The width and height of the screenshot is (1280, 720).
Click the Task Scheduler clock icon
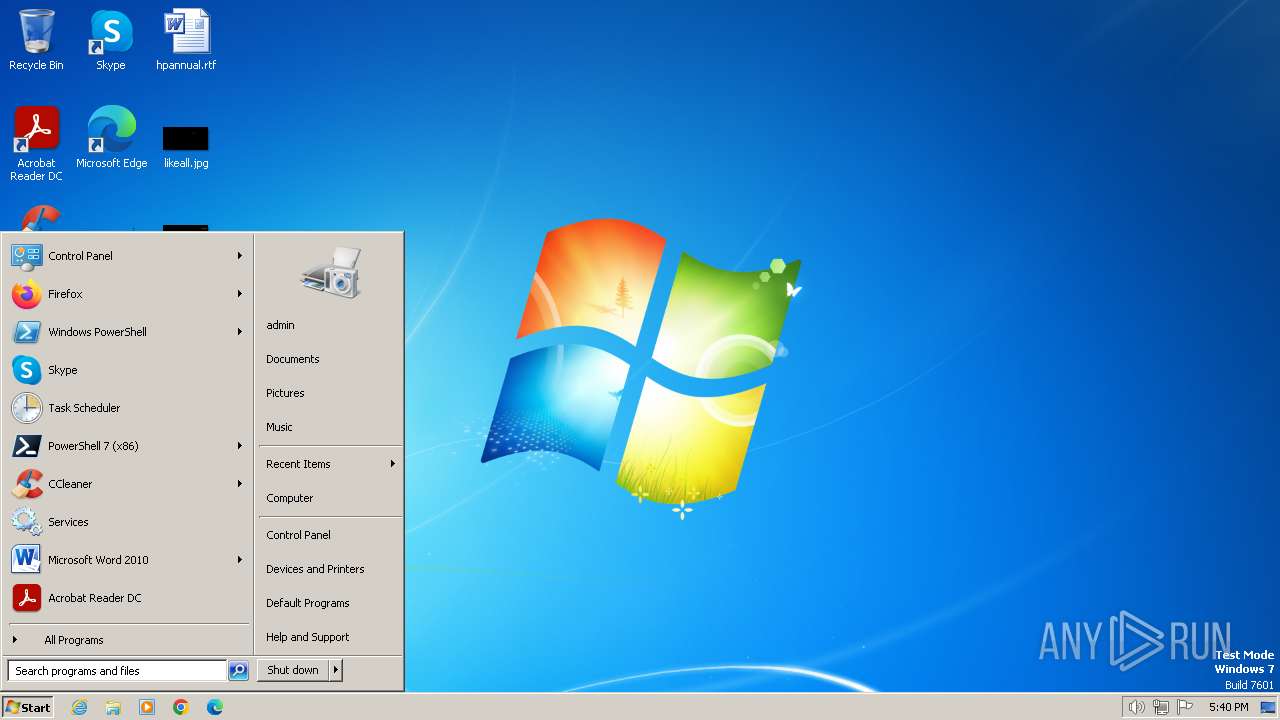click(26, 408)
